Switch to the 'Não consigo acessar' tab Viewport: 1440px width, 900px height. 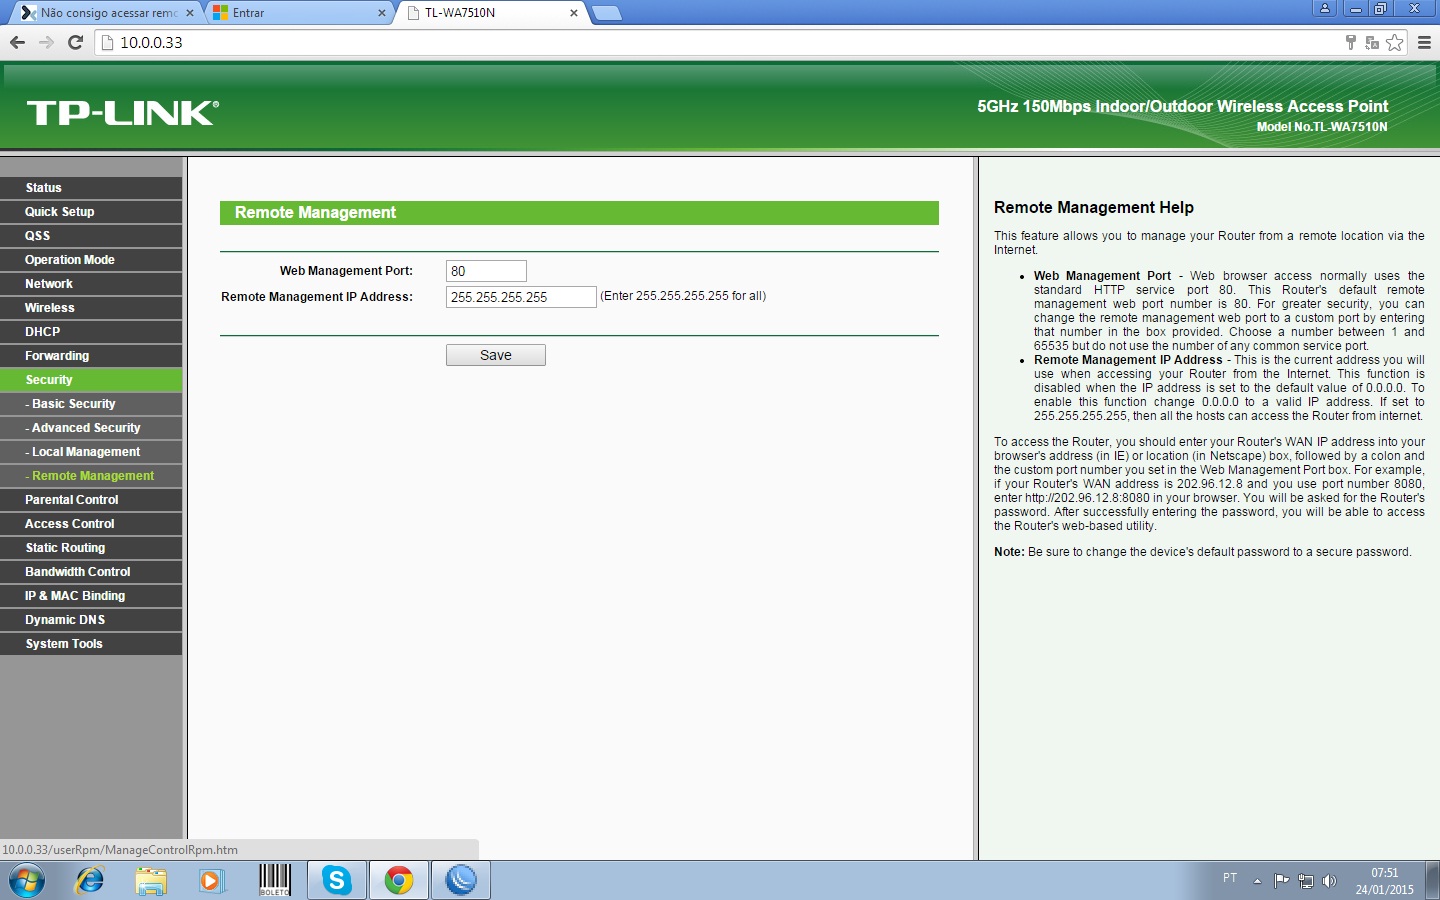coord(107,13)
